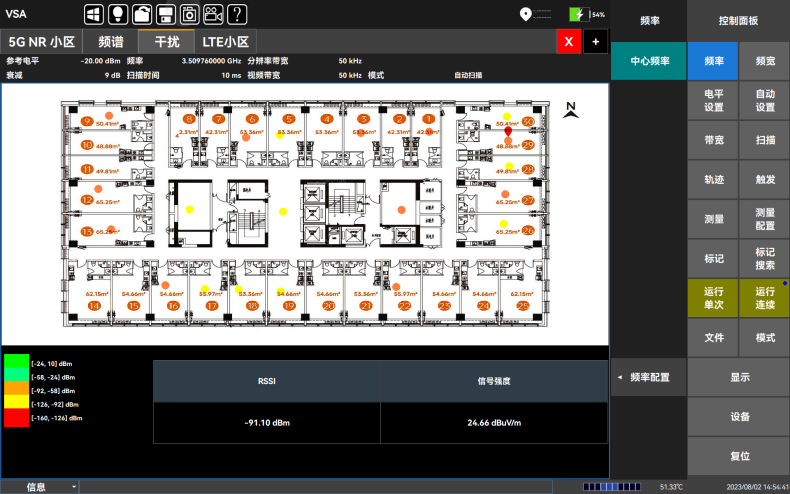Click the video recorder icon
Viewport: 790px width, 494px height.
[x=213, y=14]
